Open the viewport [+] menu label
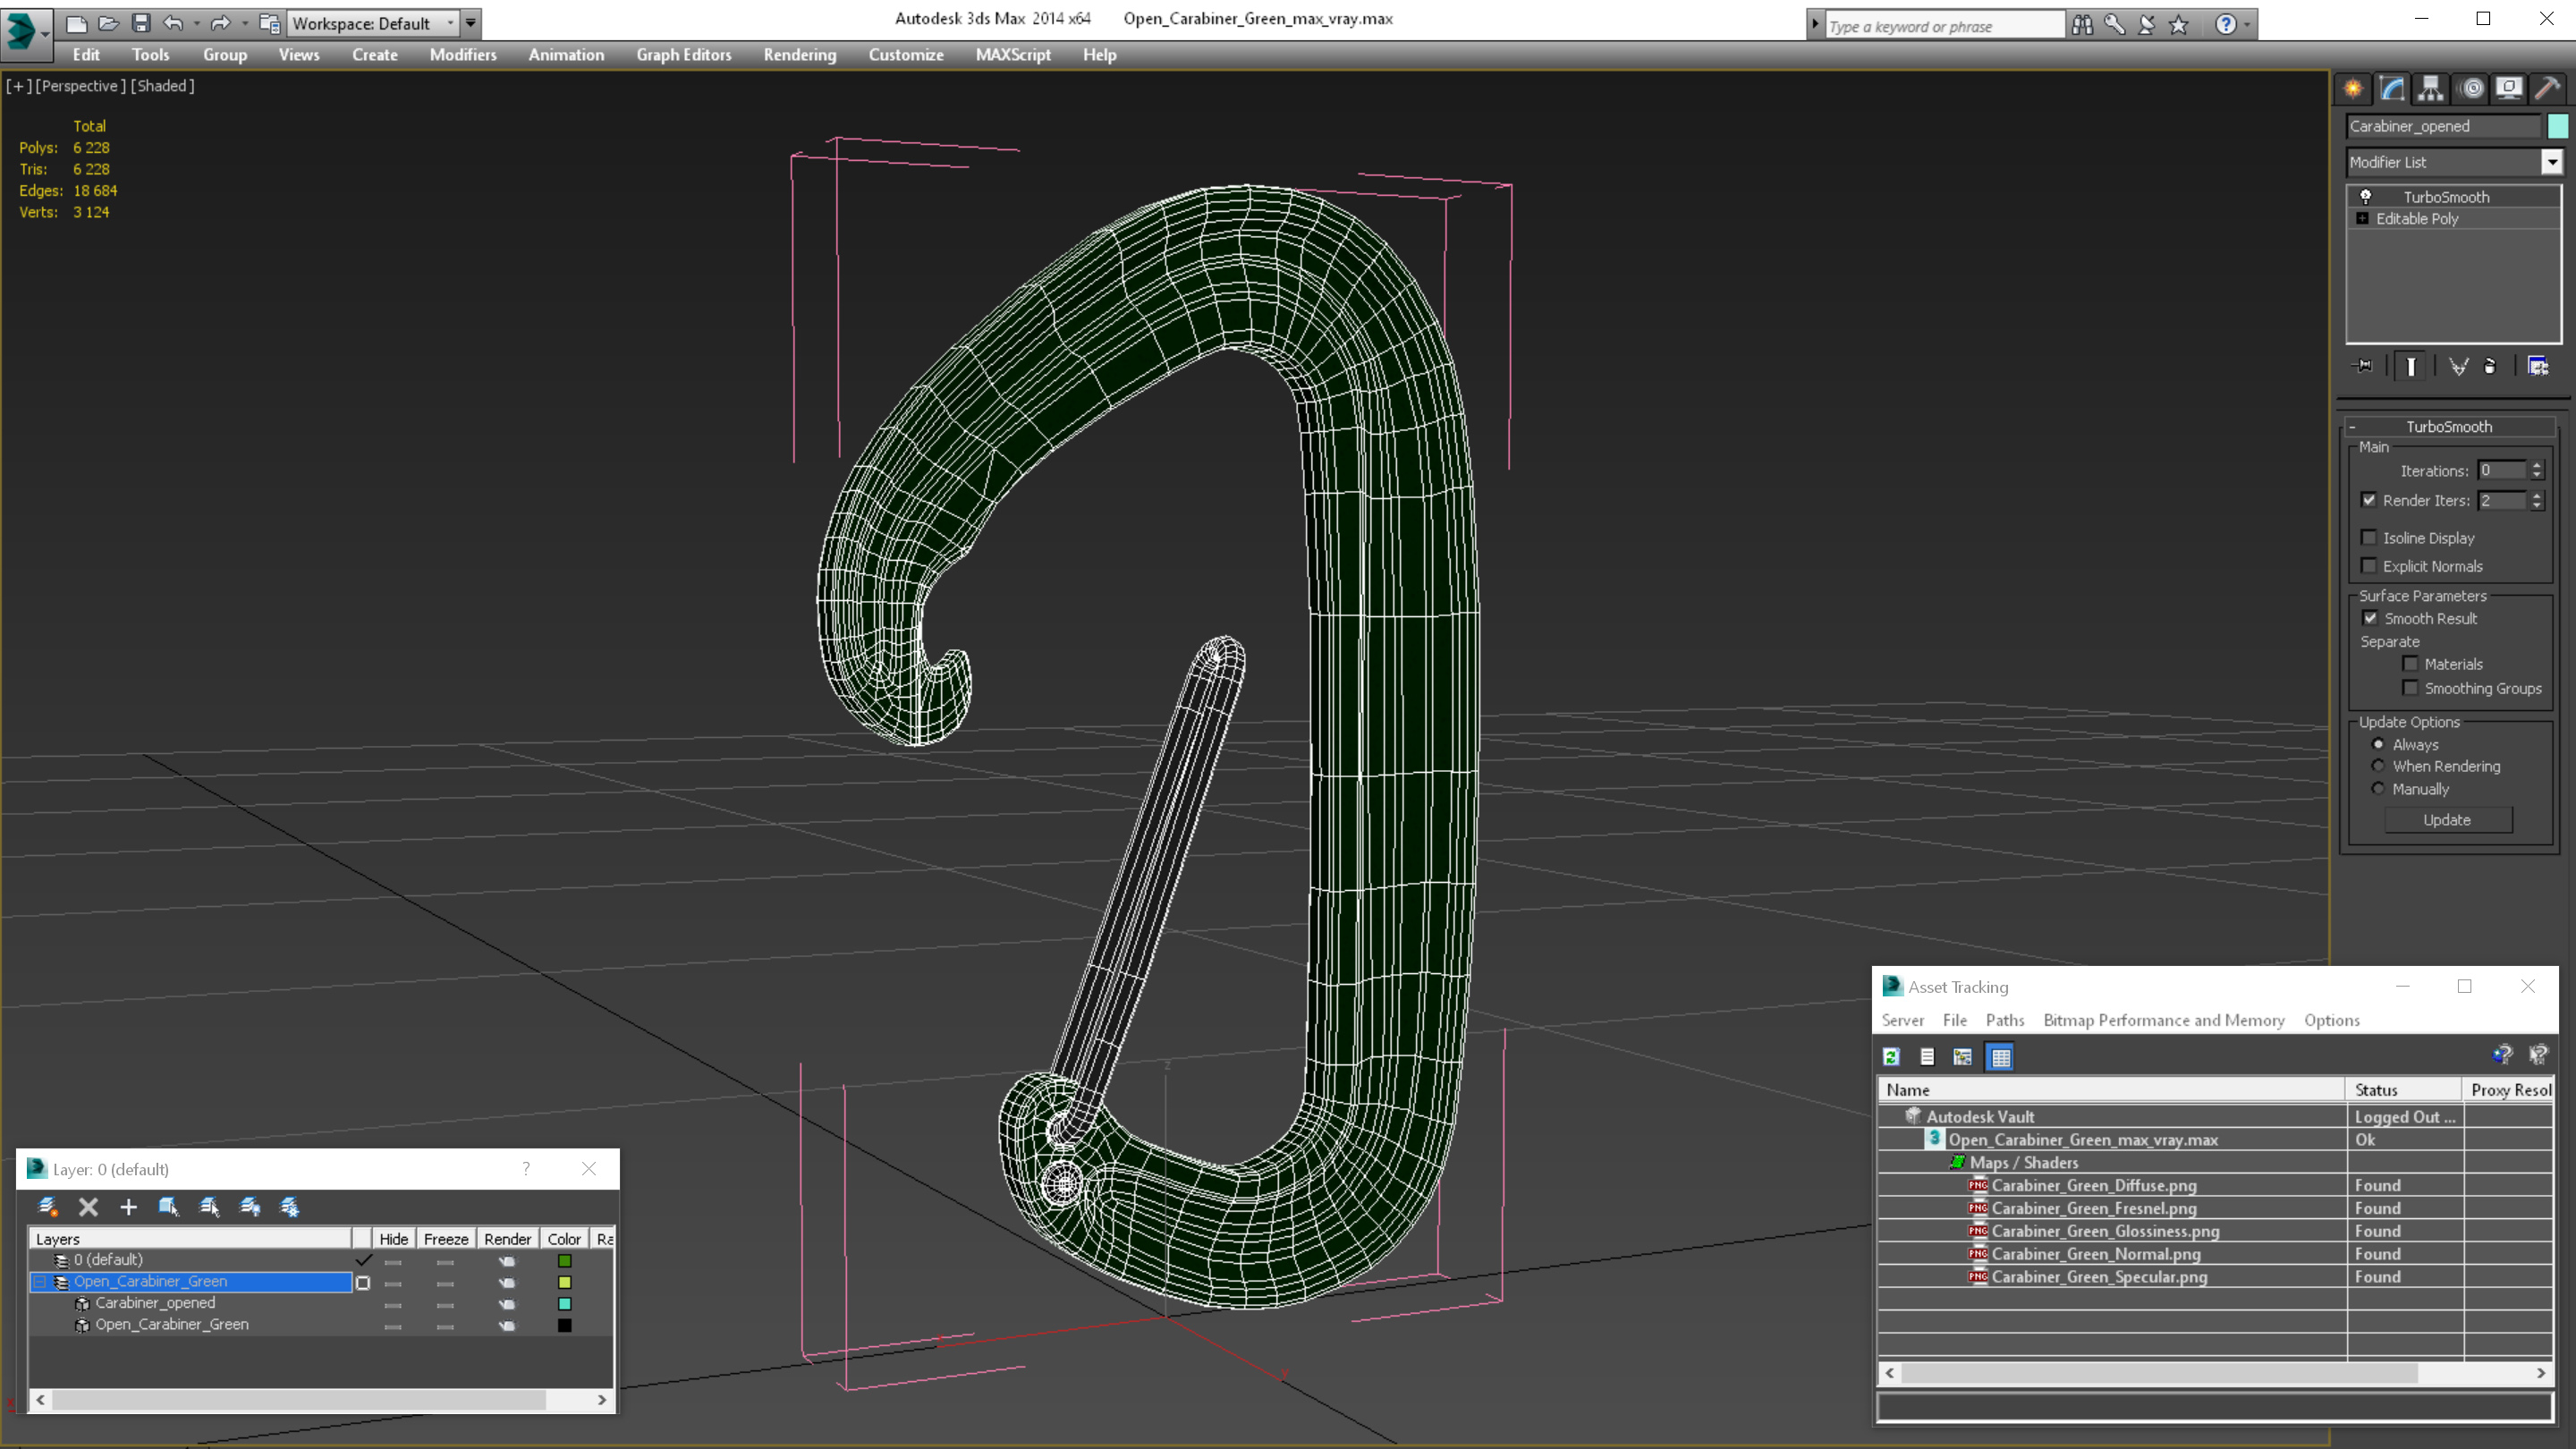2576x1449 pixels. [x=18, y=86]
